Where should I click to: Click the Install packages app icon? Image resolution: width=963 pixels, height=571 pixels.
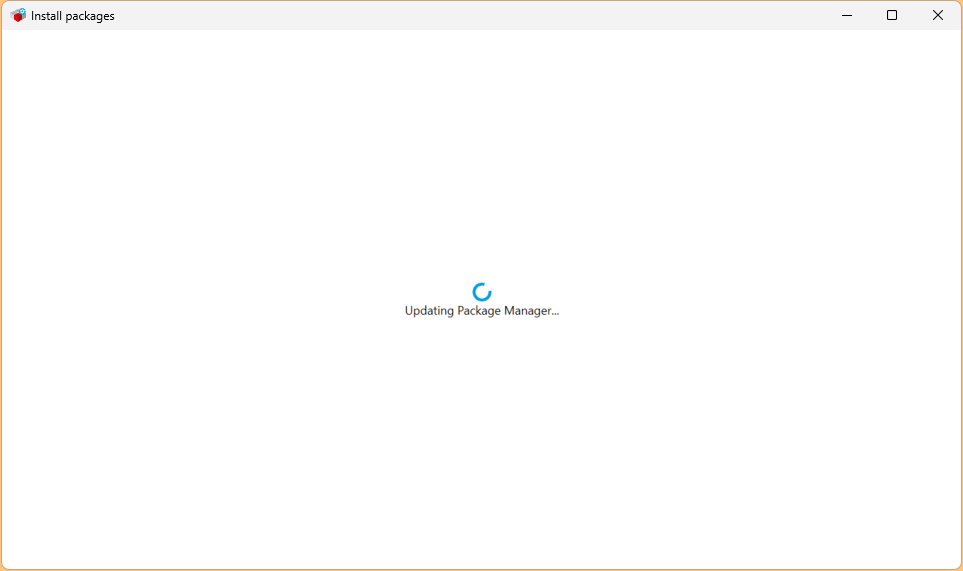tap(18, 15)
